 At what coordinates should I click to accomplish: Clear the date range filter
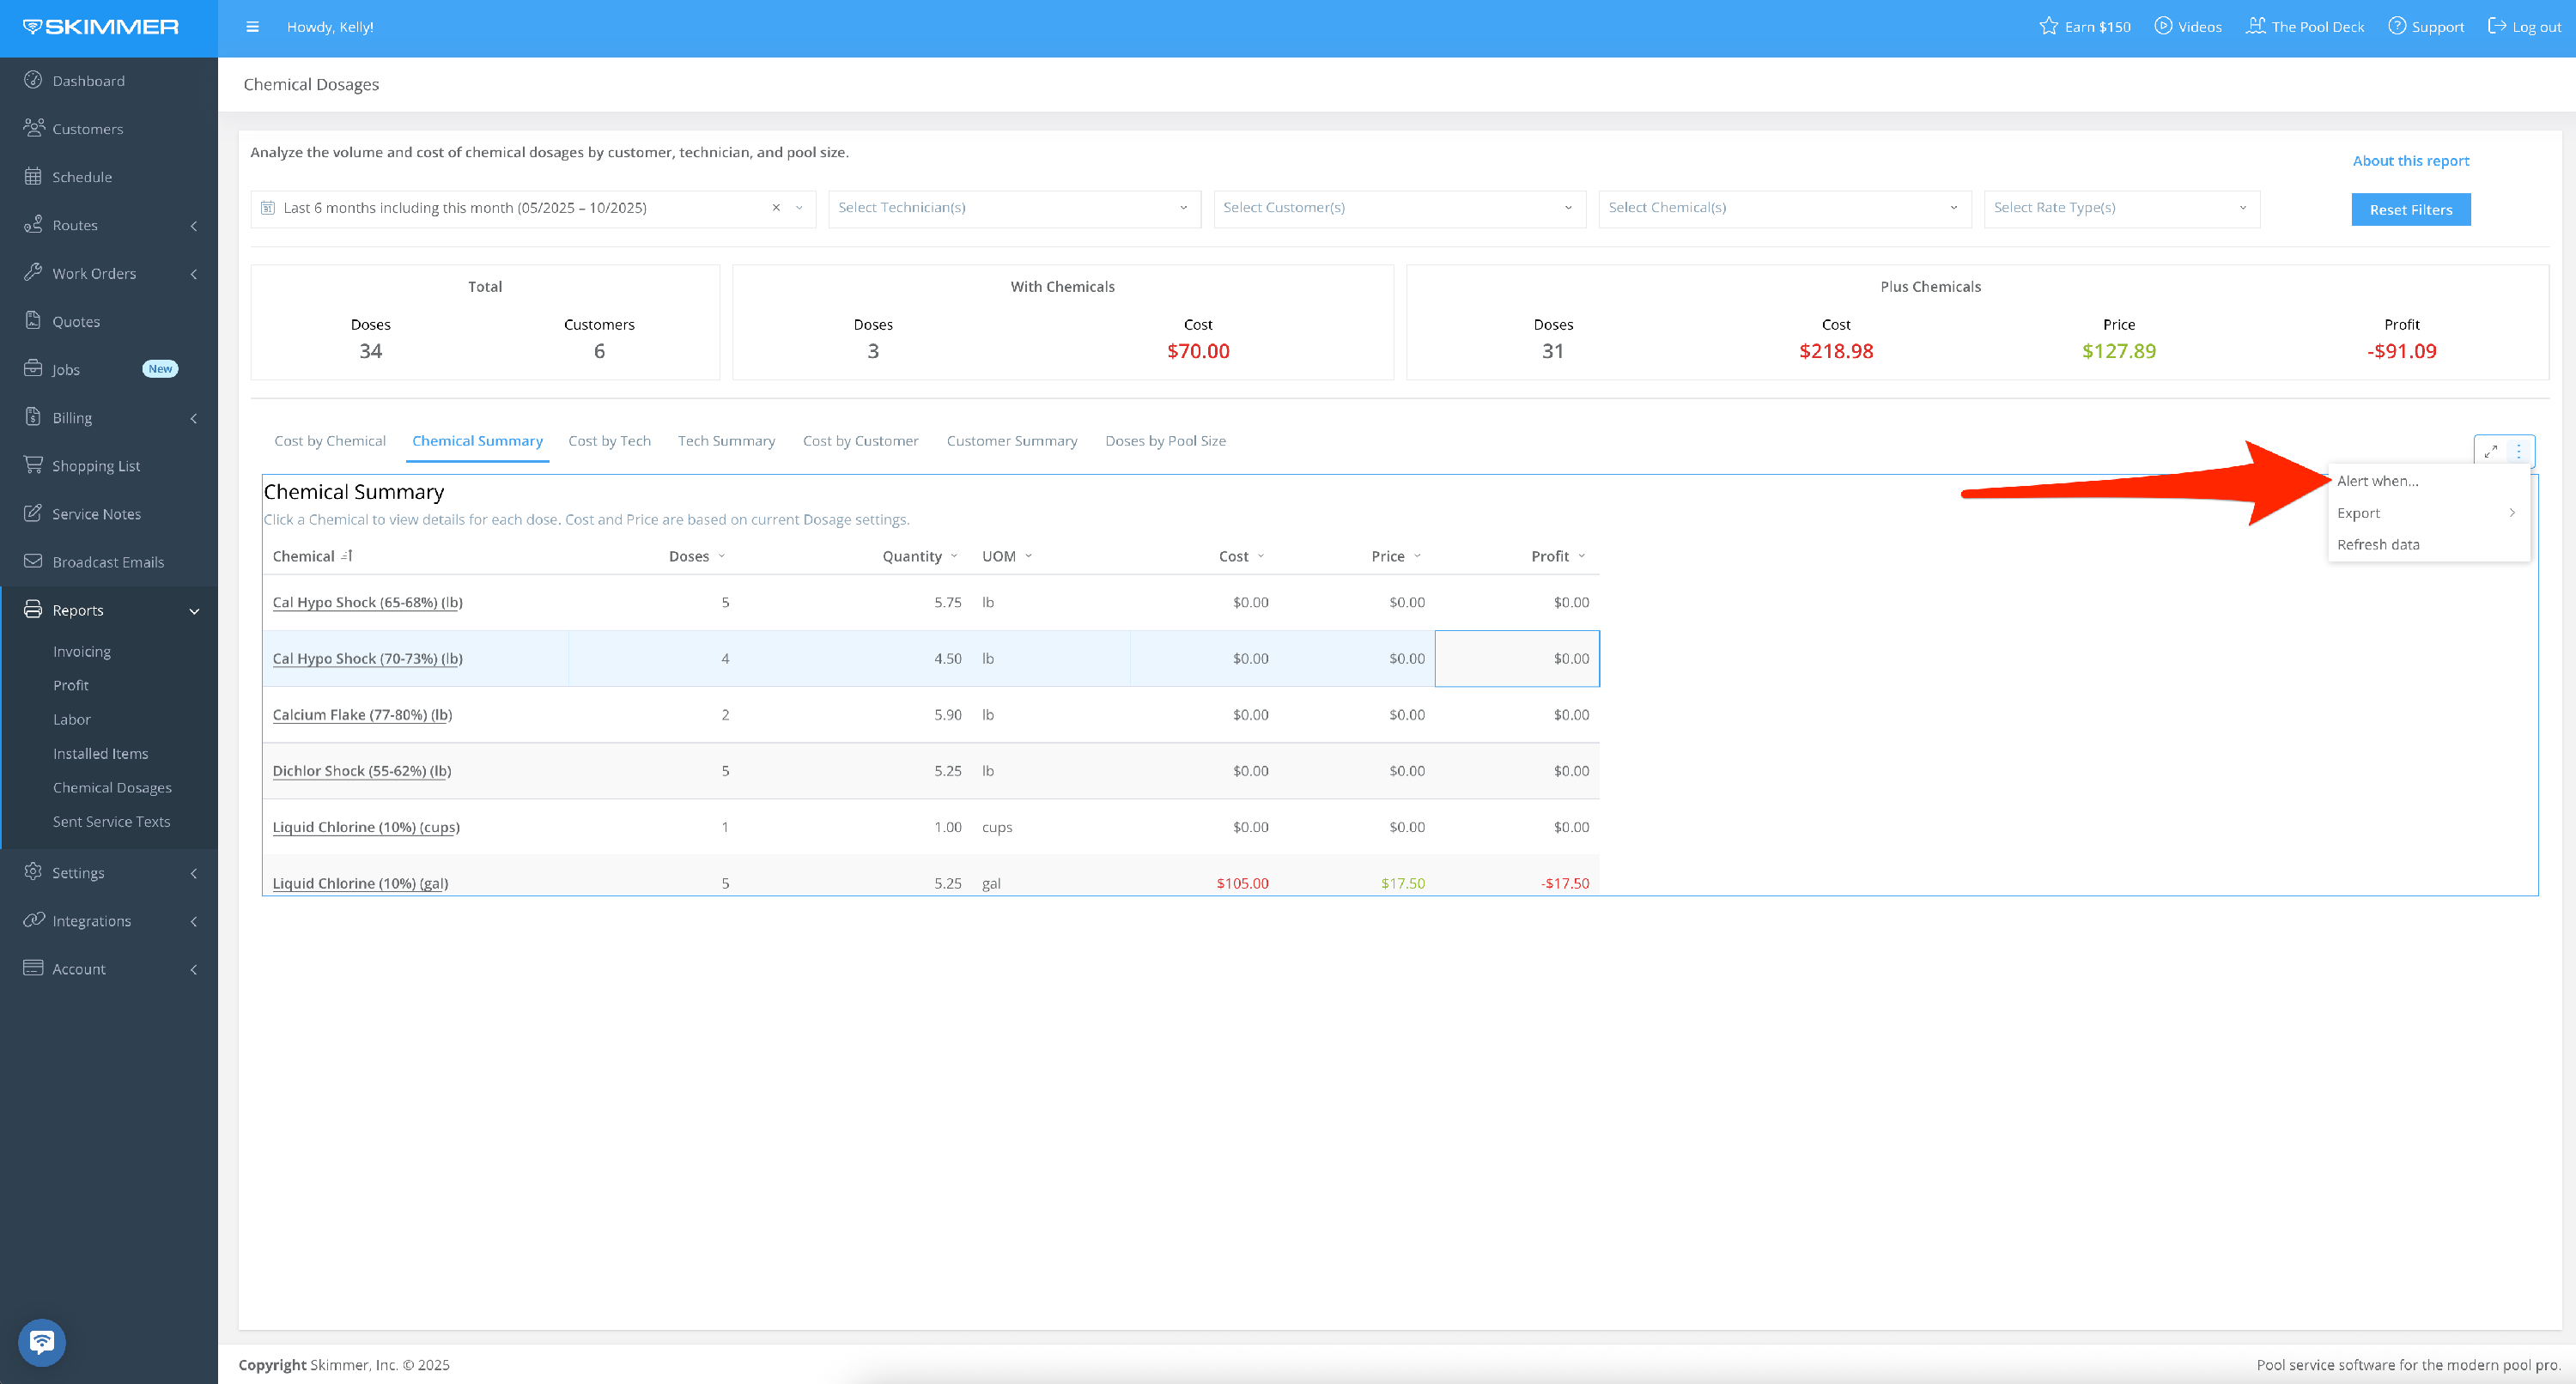[776, 208]
